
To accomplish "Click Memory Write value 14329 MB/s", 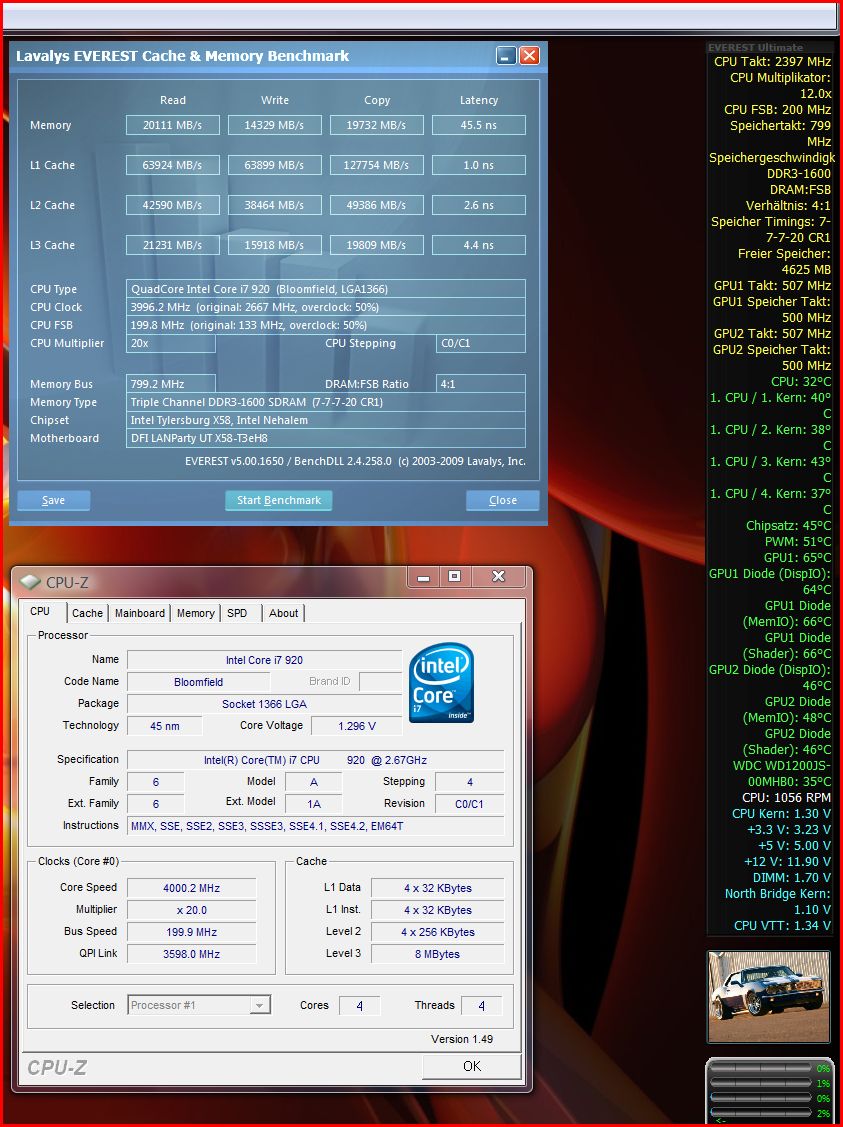I will (275, 125).
